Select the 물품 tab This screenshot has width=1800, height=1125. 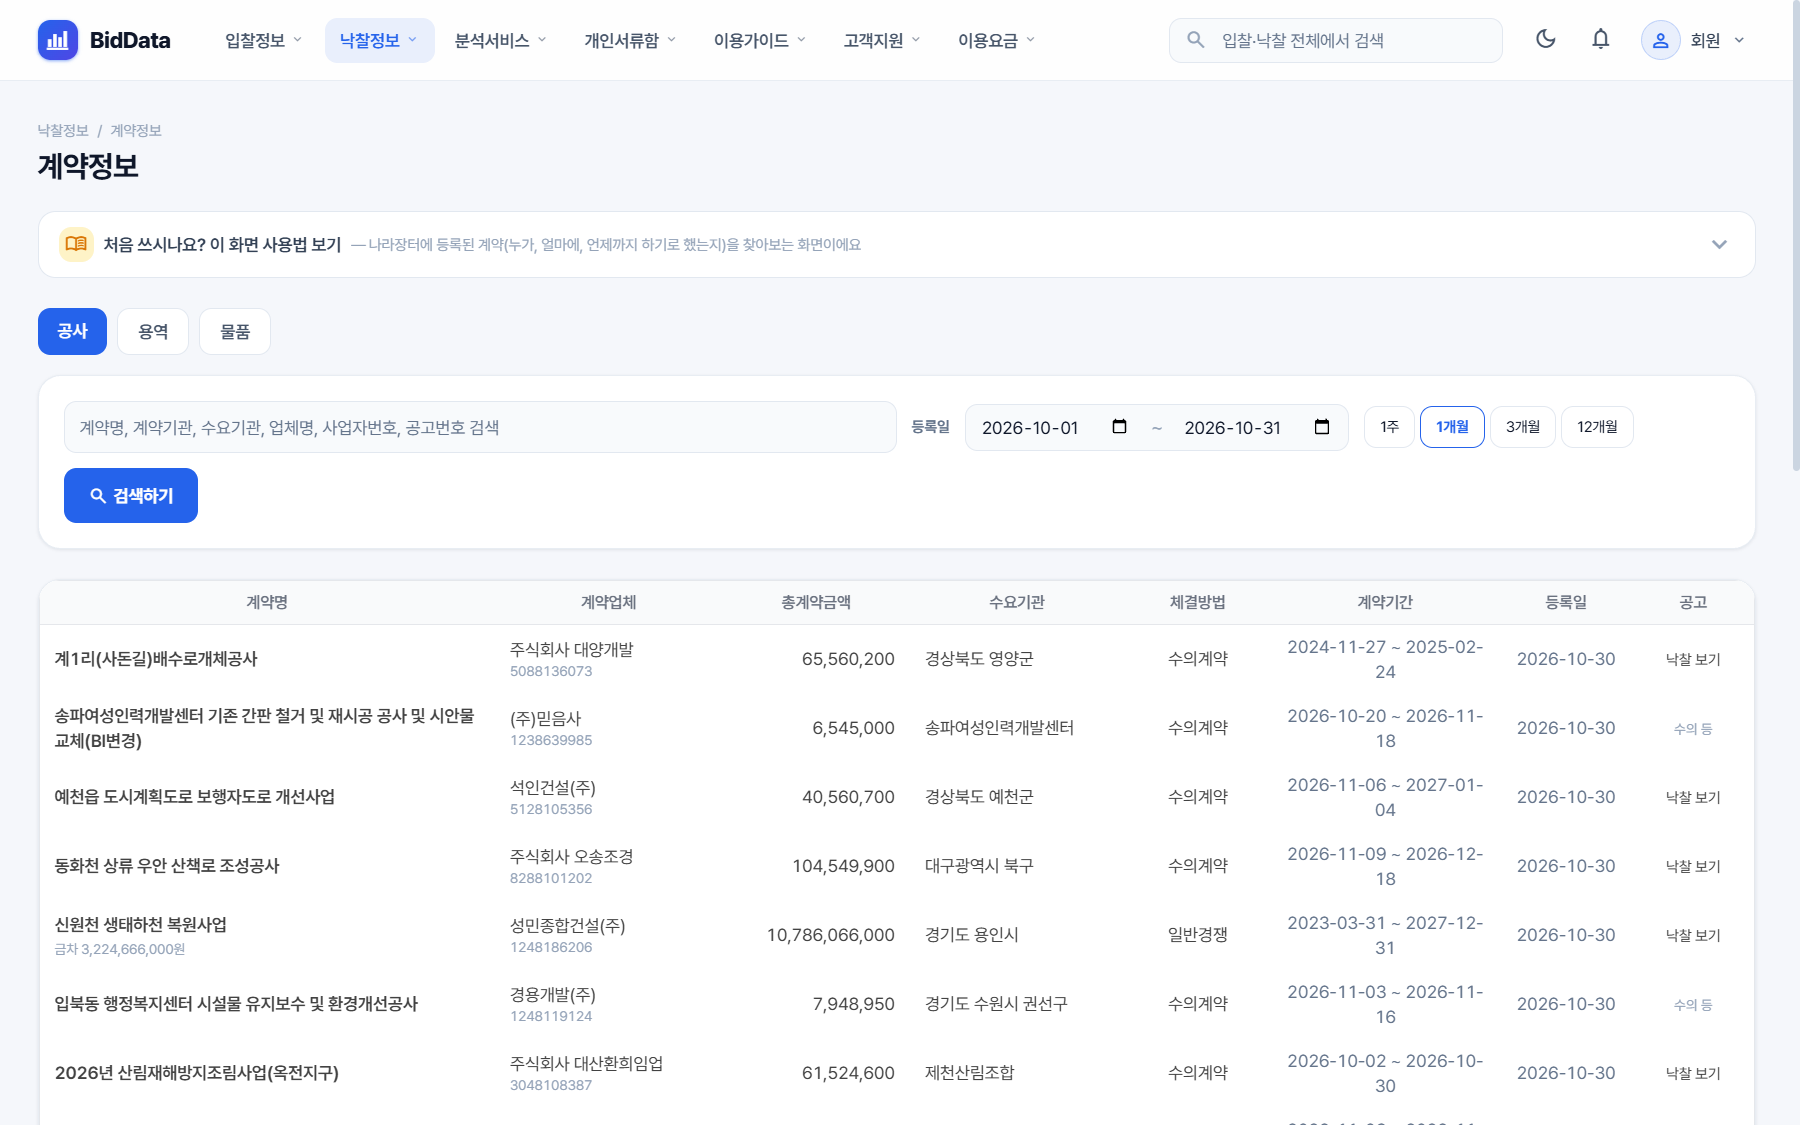click(x=235, y=331)
